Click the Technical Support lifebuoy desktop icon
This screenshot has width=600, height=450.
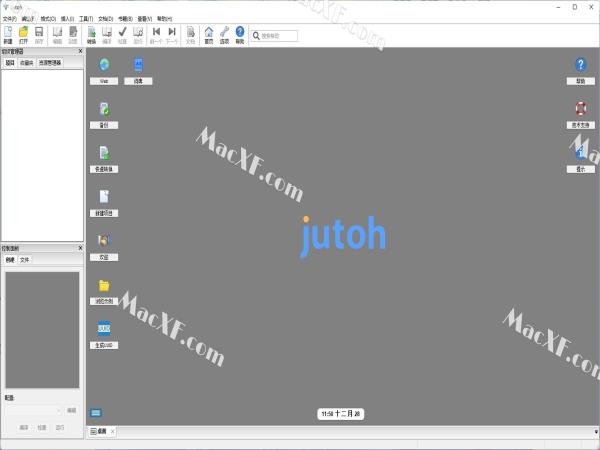(580, 109)
